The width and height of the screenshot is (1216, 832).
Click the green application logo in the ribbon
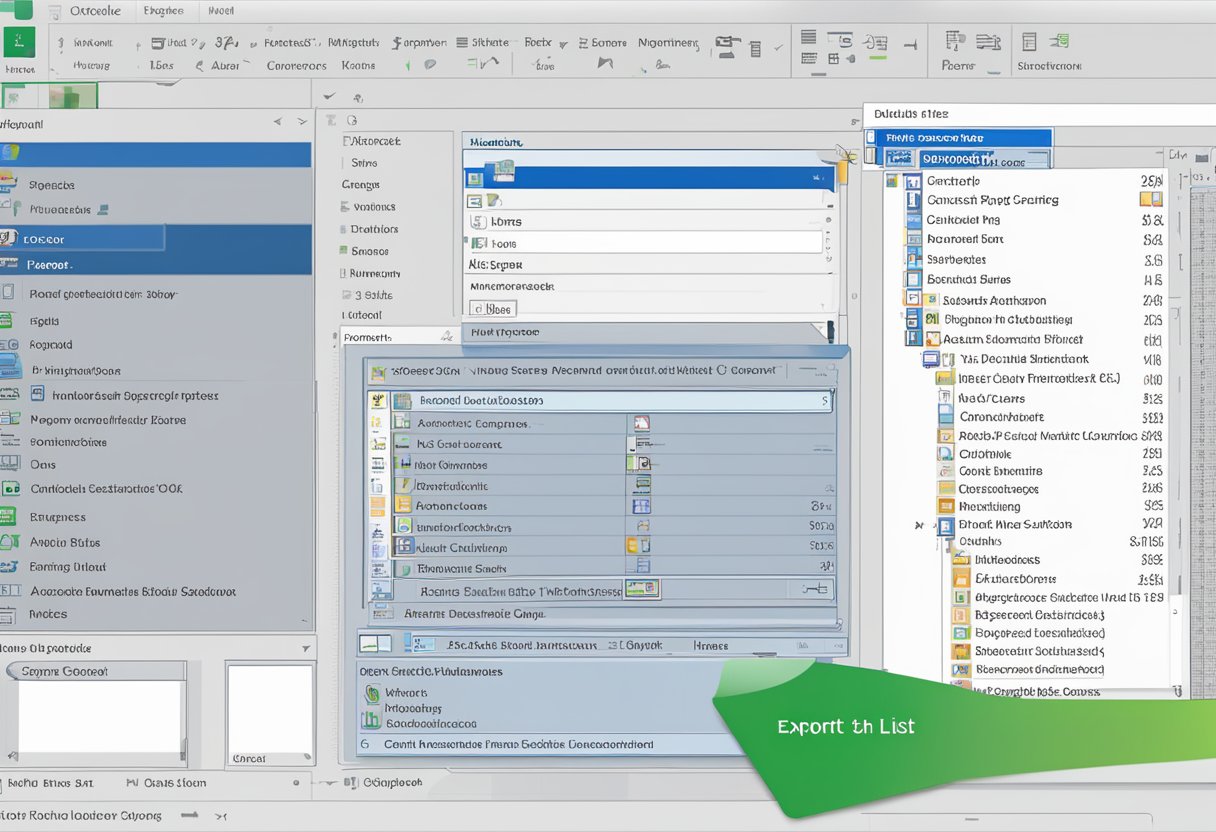point(19,42)
